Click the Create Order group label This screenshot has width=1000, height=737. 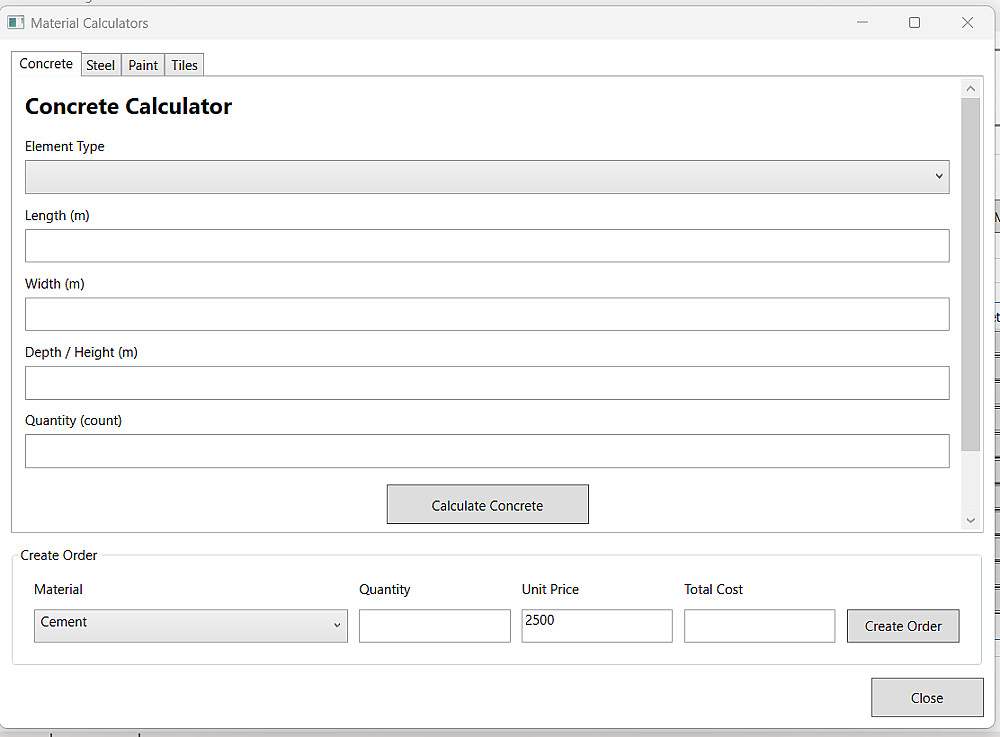point(59,555)
